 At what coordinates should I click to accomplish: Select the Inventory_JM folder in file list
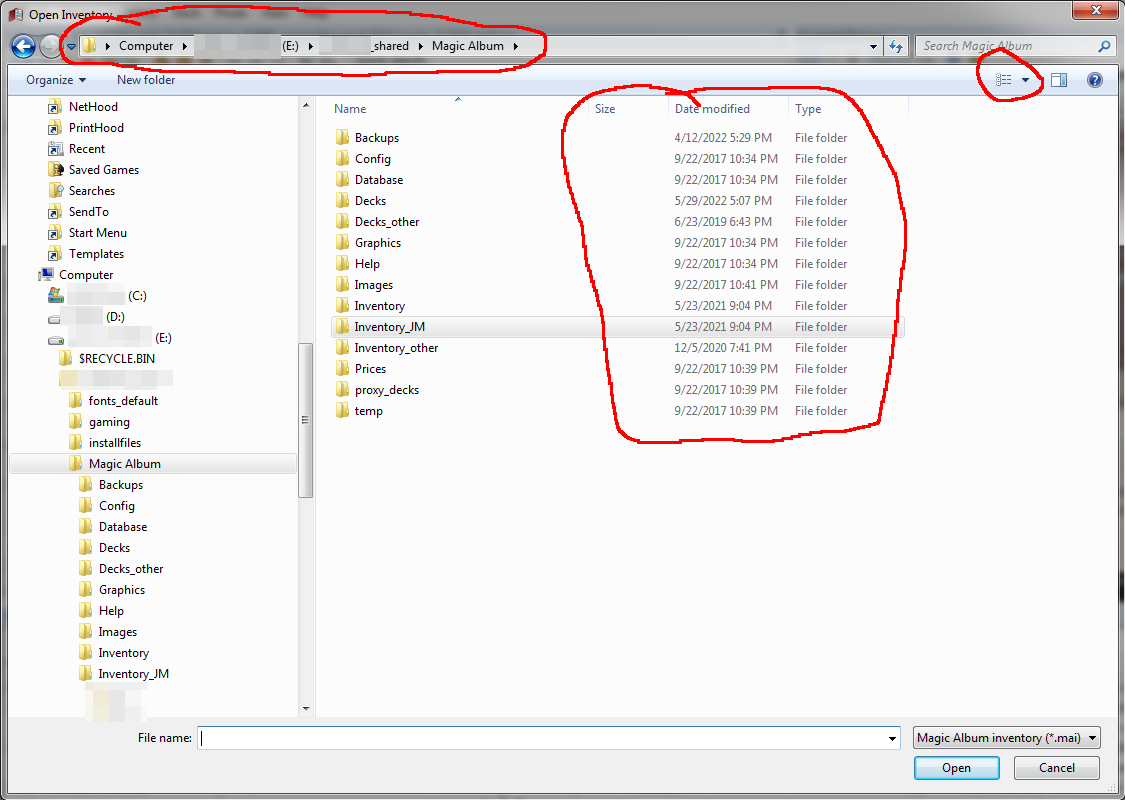(x=617, y=326)
